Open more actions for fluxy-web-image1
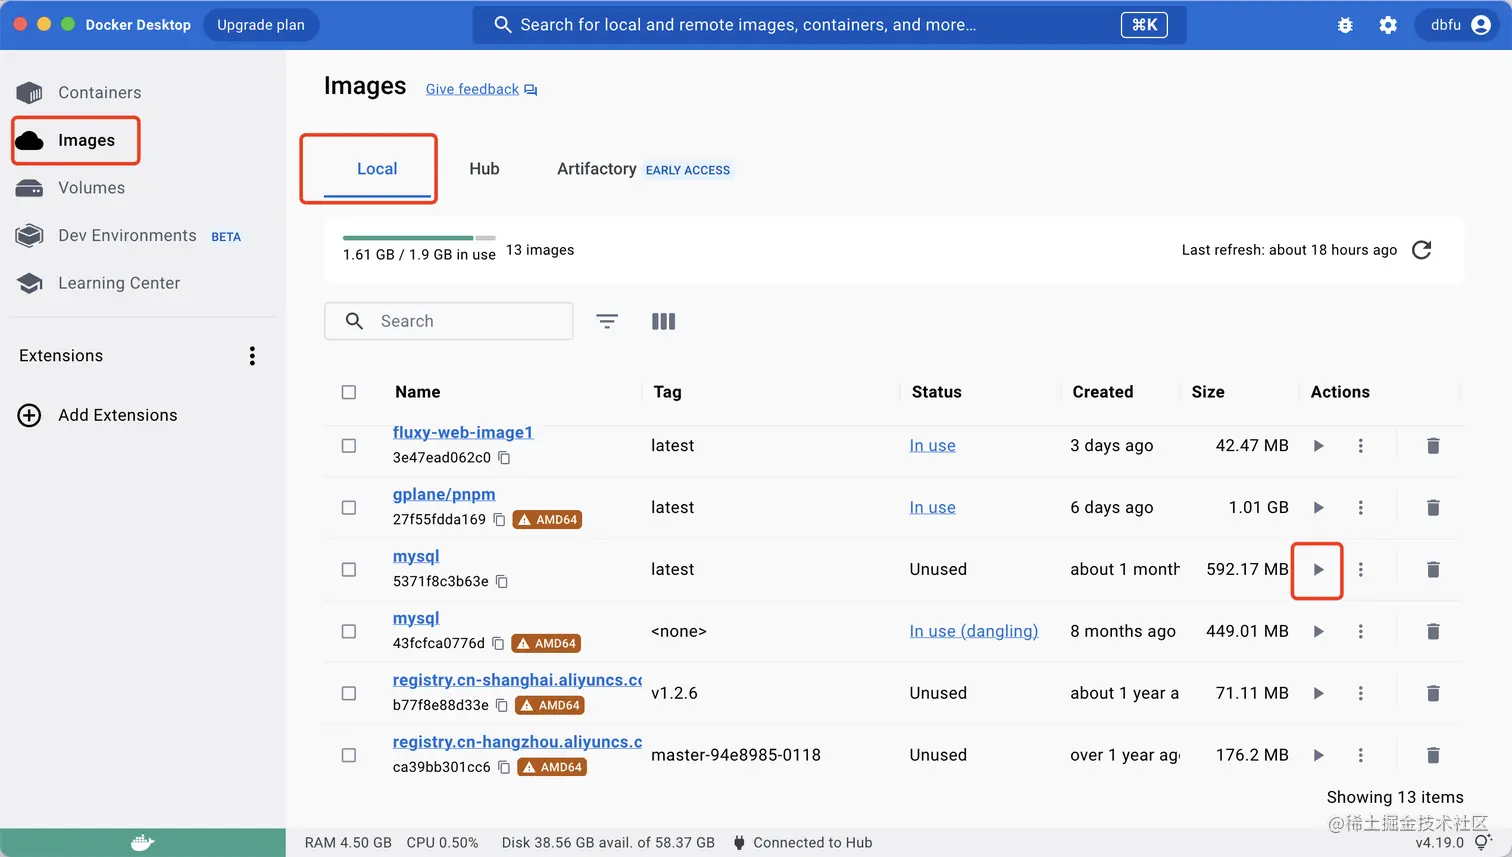 coord(1360,446)
